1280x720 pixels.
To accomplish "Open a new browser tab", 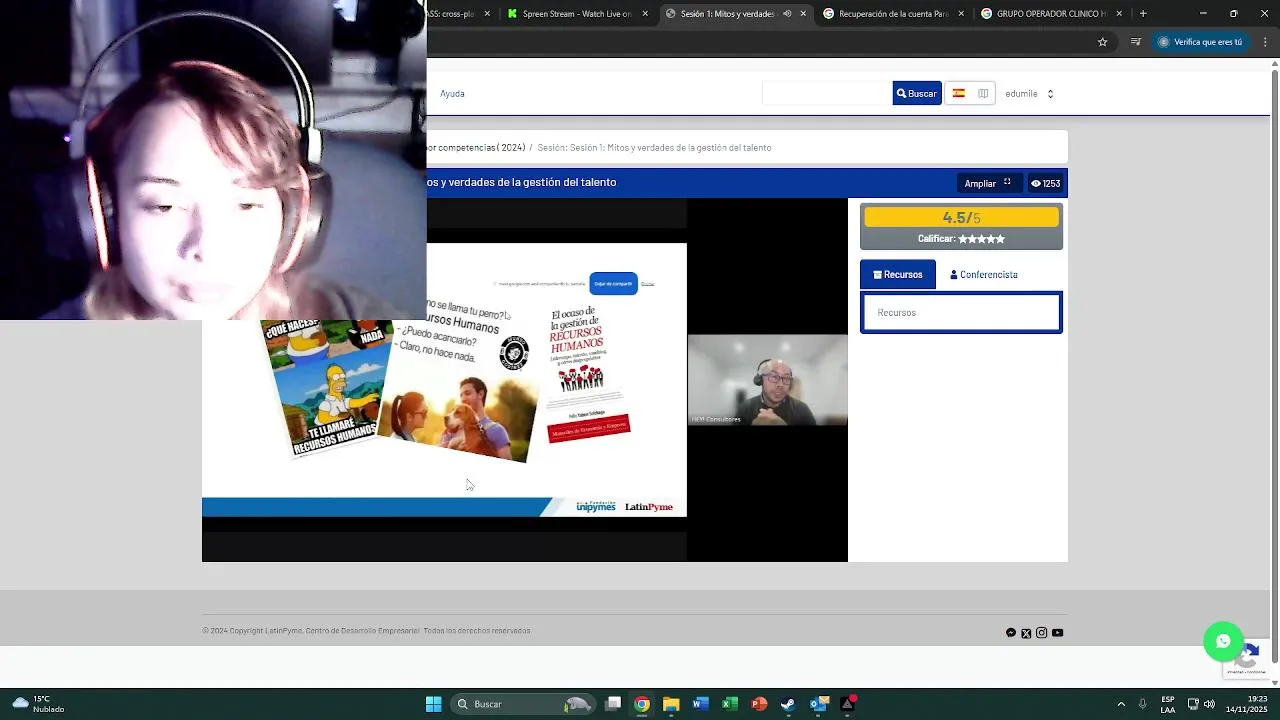I will pyautogui.click(x=1143, y=14).
